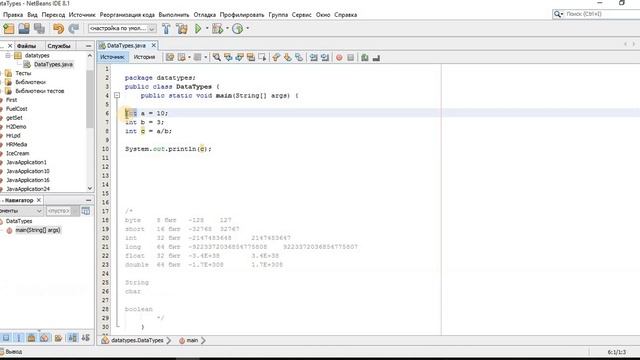
Task: Close the DataTypes.java editor tab
Action: [x=153, y=45]
